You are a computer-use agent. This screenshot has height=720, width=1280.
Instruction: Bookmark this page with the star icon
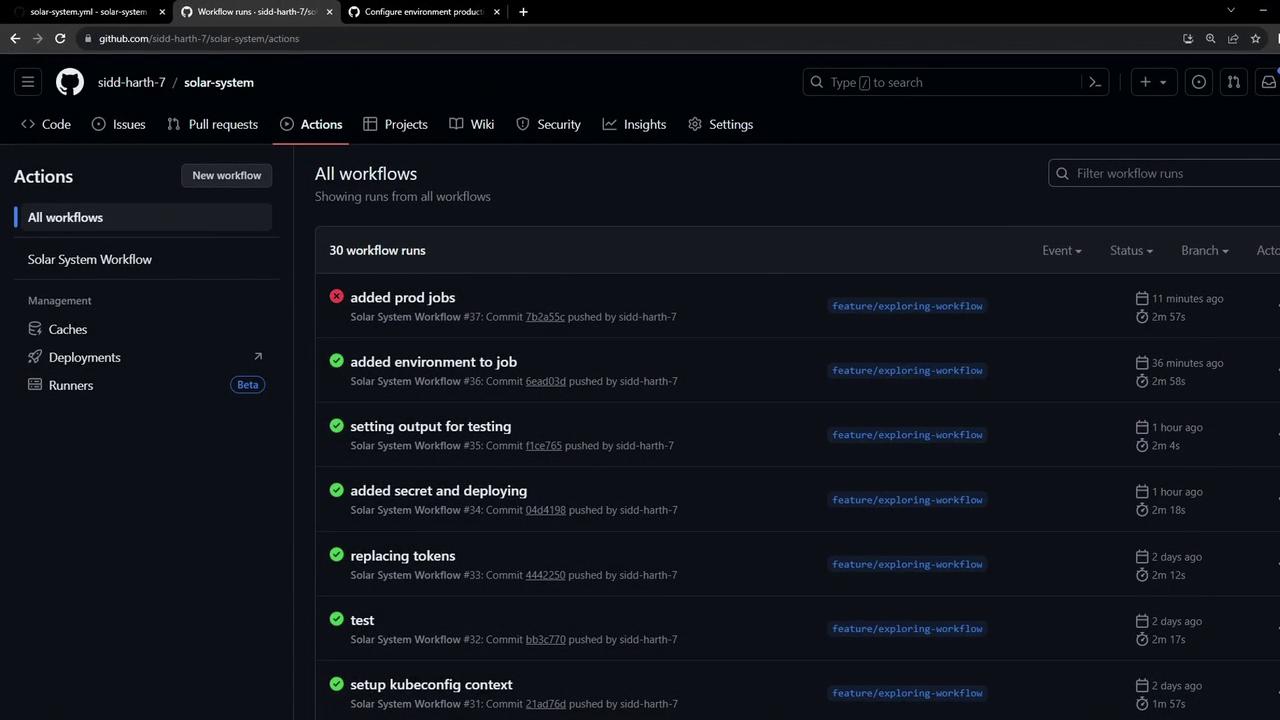(1256, 38)
